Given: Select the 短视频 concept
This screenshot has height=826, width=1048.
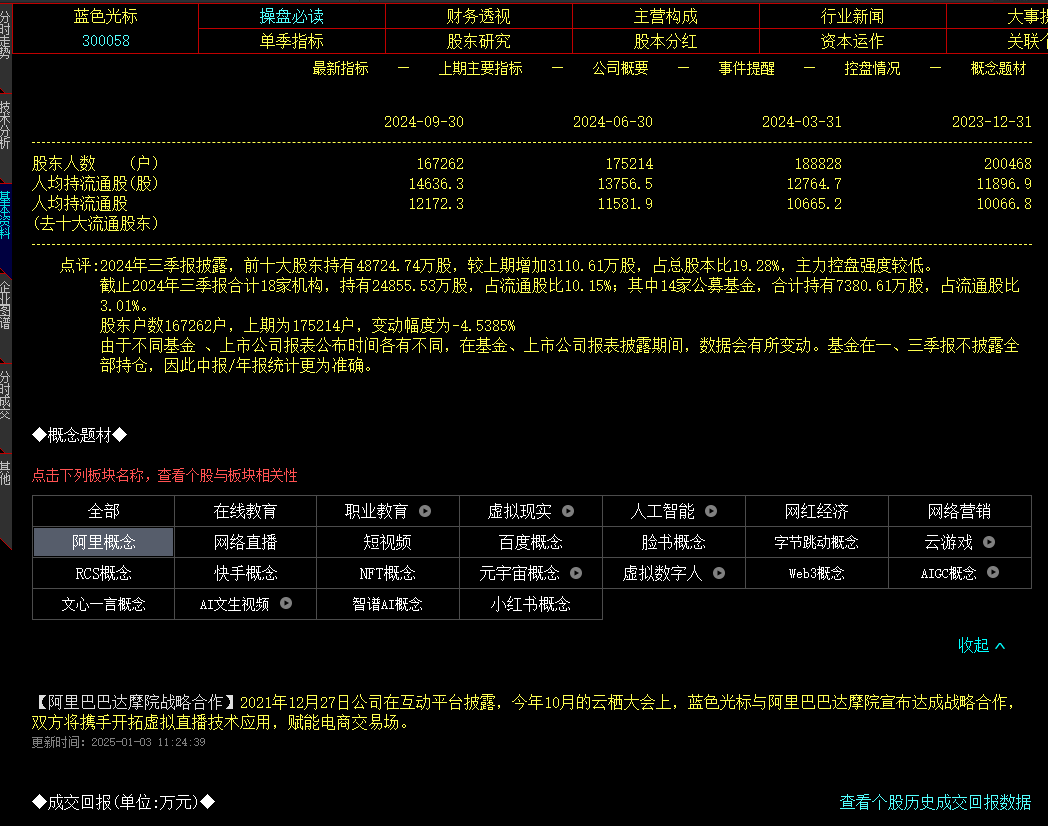Looking at the screenshot, I should [x=388, y=542].
